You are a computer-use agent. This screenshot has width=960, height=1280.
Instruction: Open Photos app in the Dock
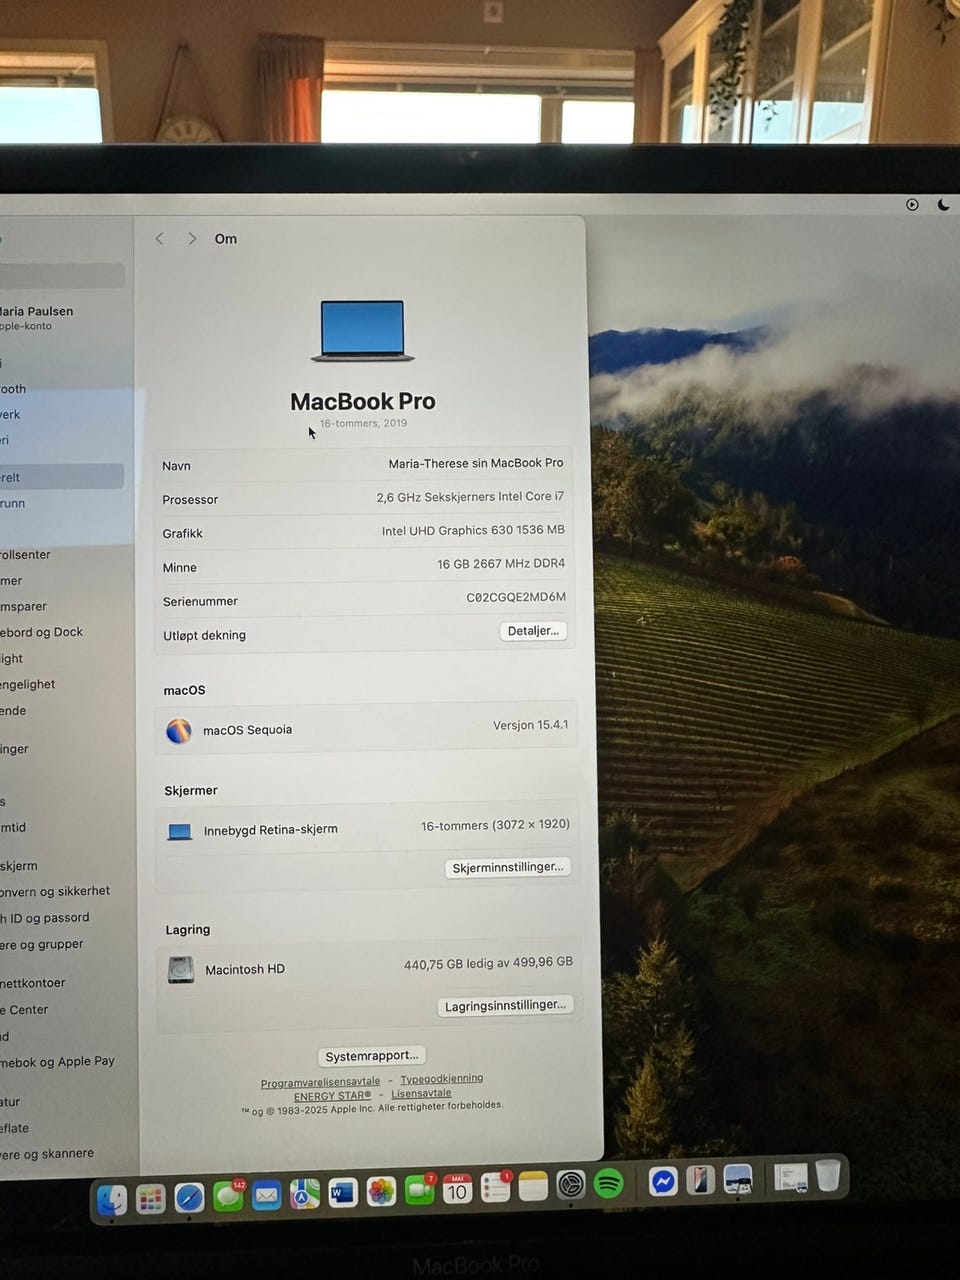tap(381, 1191)
